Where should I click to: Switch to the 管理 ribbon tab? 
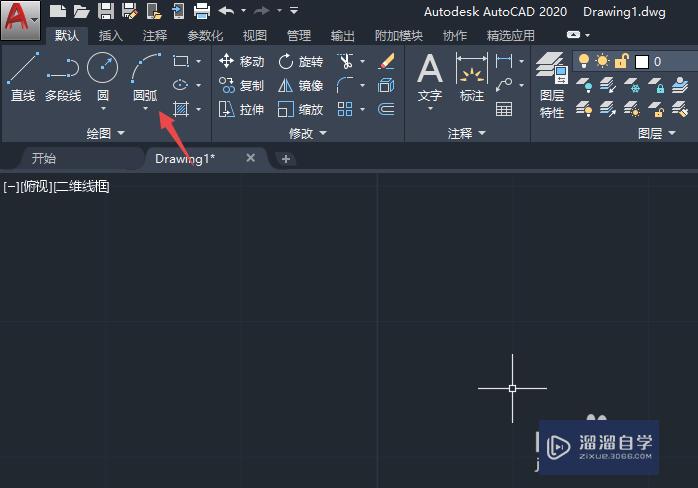point(299,35)
